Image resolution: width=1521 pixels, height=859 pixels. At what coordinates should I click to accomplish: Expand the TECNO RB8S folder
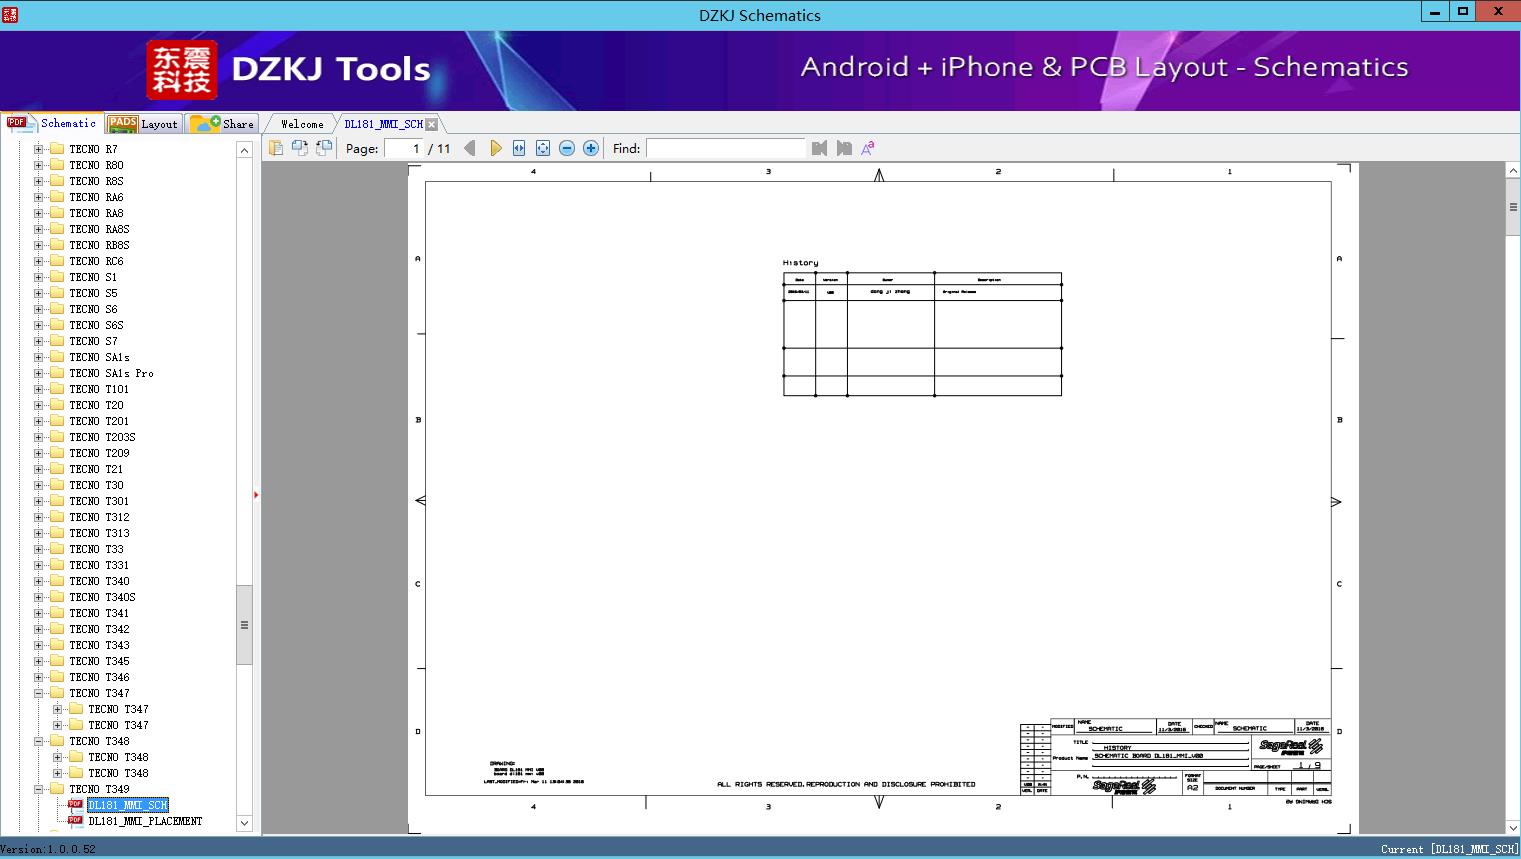(x=38, y=245)
